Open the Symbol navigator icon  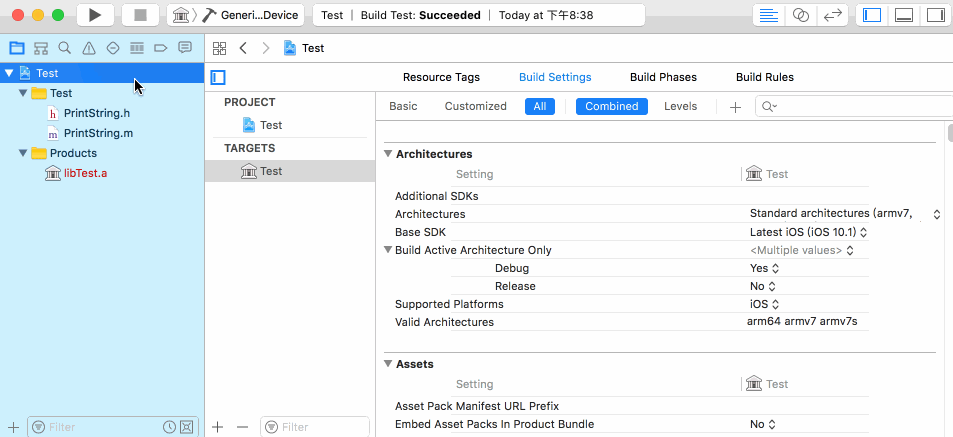pyautogui.click(x=41, y=48)
